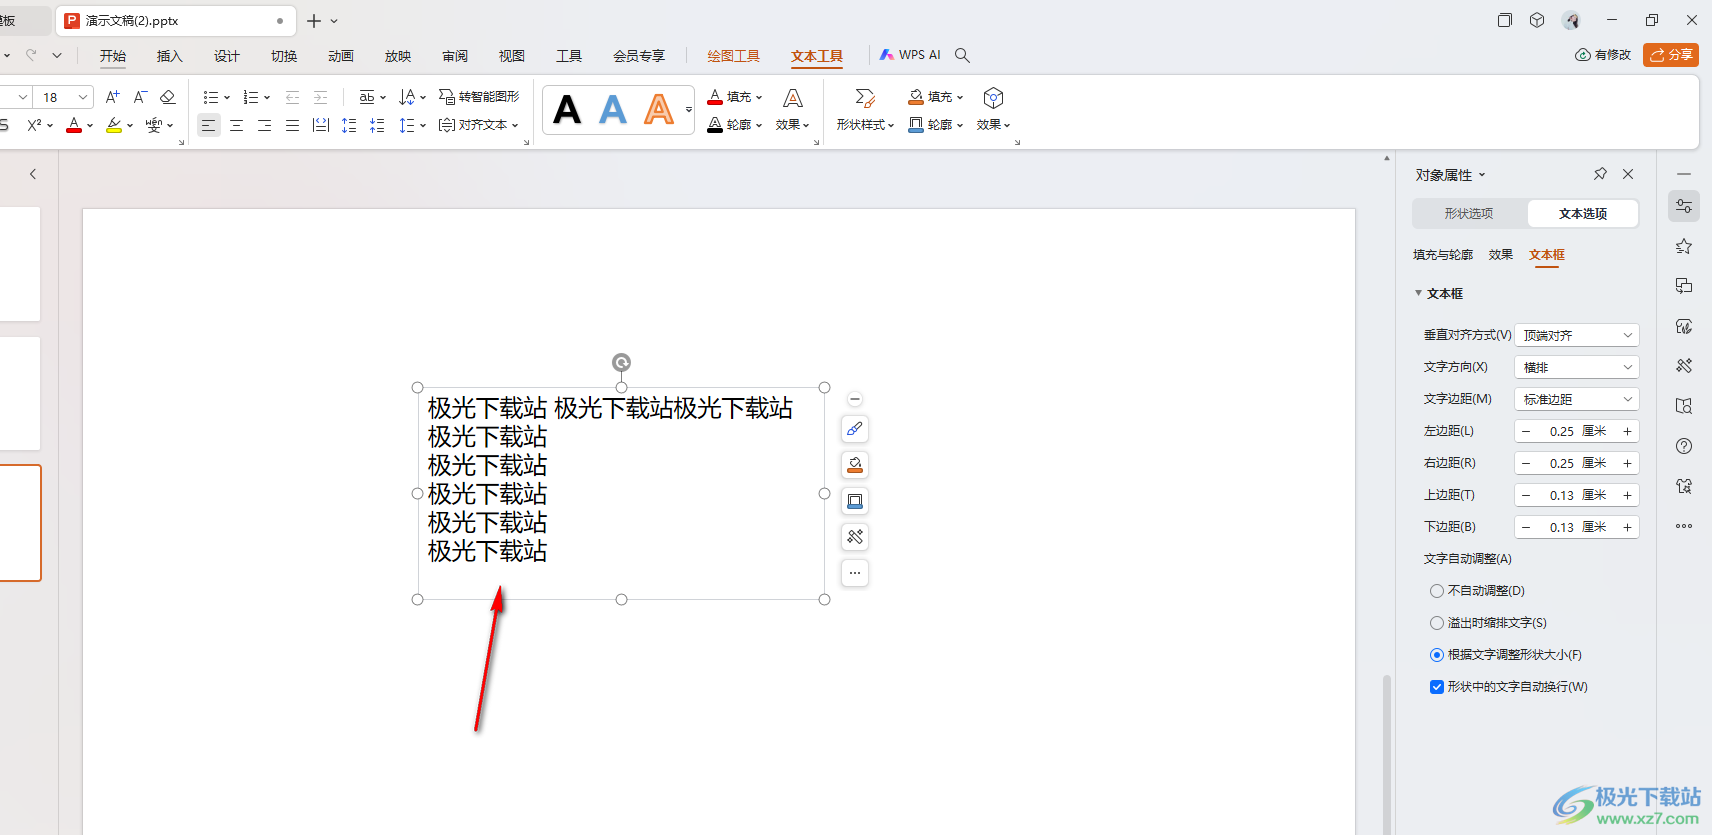Center align the text
This screenshot has width=1712, height=835.
pos(236,125)
